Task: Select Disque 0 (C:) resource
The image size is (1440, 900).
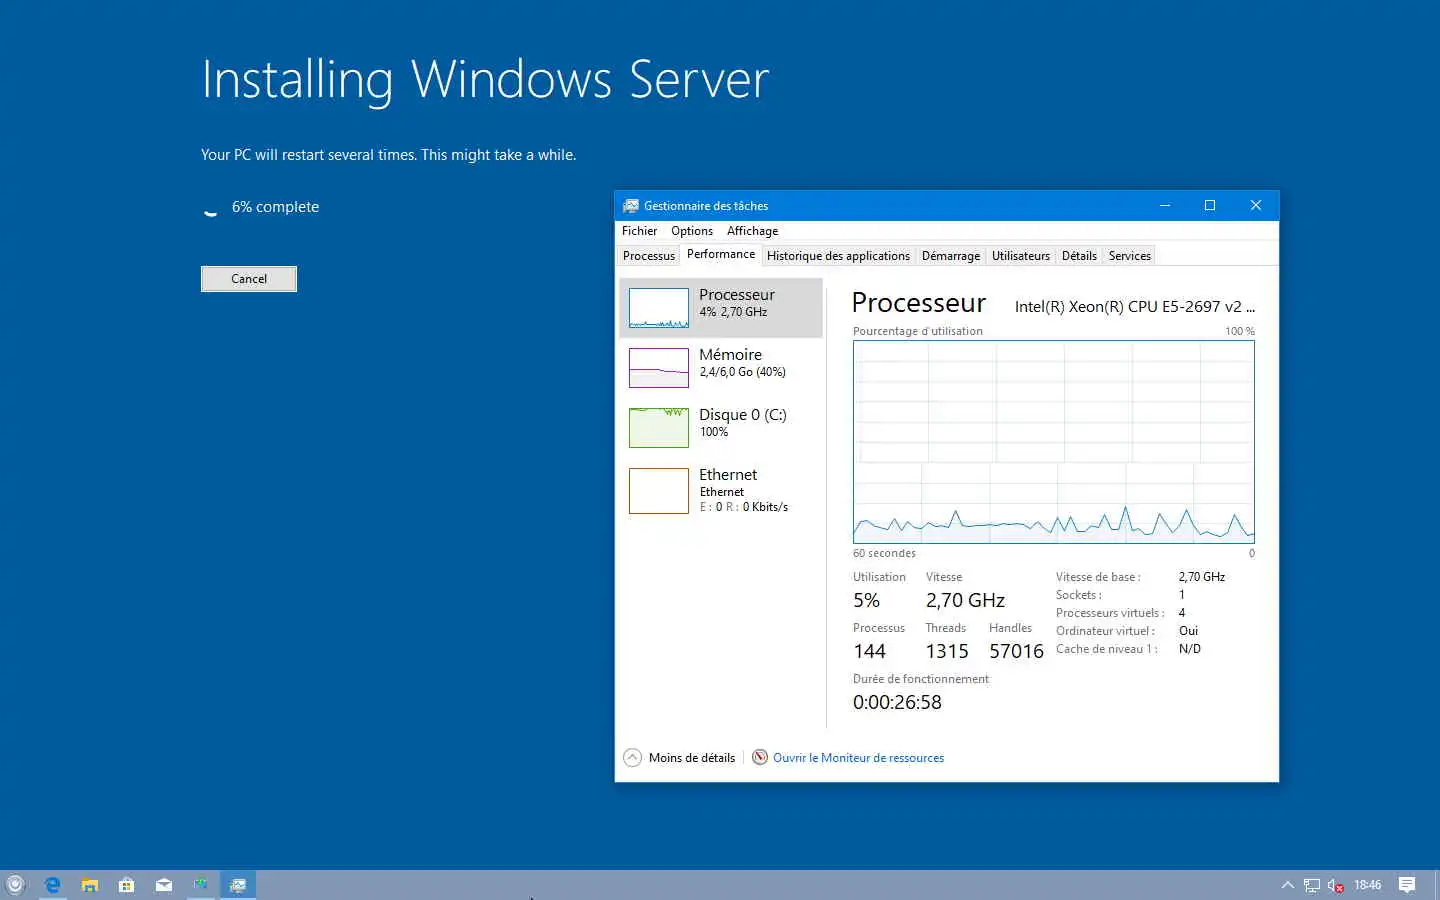Action: coord(721,428)
